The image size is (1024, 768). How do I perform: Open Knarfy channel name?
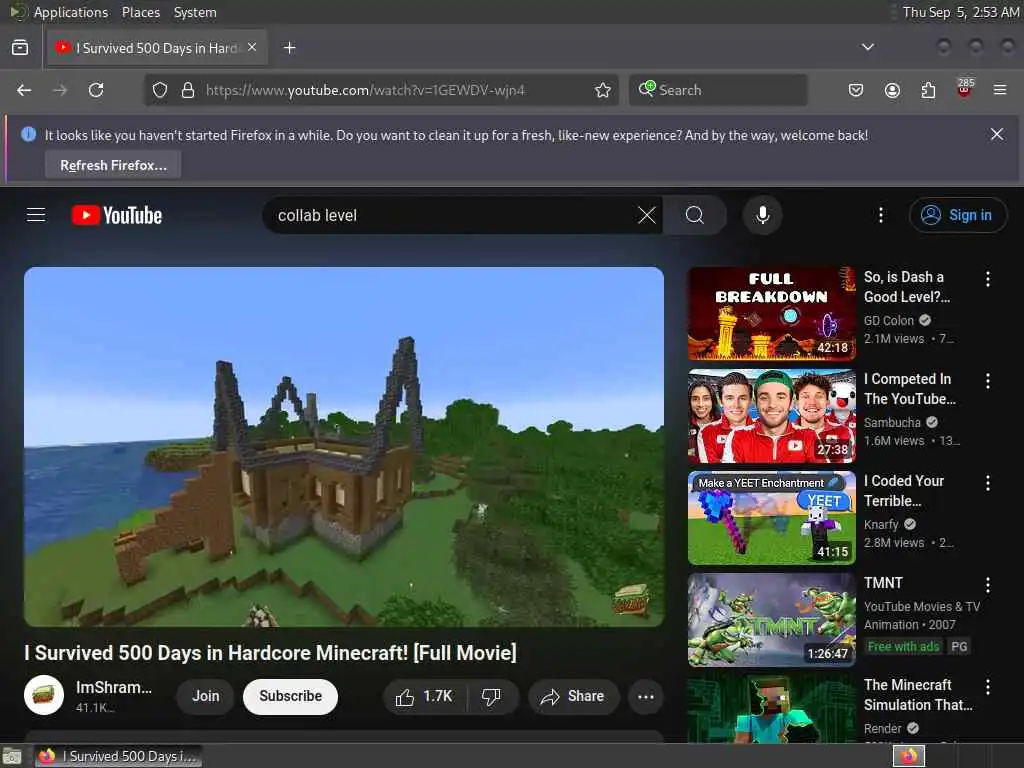[881, 524]
